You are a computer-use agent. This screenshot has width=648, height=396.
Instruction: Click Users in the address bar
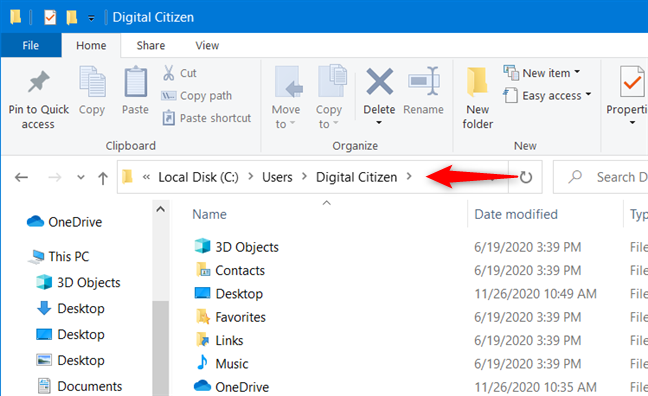point(277,177)
